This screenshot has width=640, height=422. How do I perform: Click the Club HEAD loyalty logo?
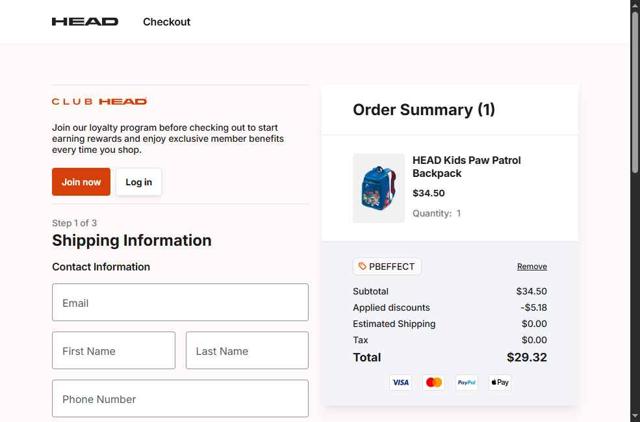coord(99,101)
